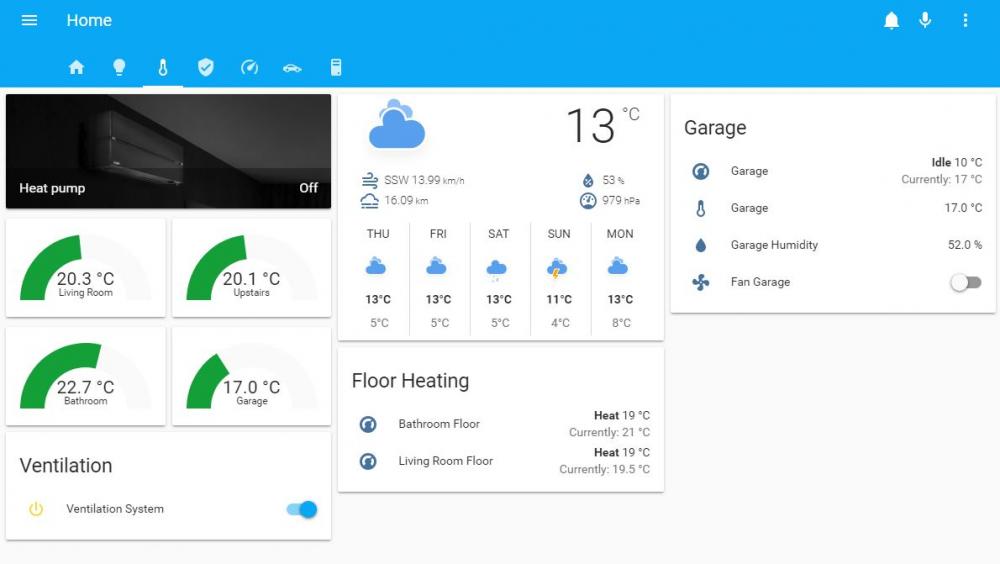Click the Ventilation card title
The width and height of the screenshot is (1000, 564).
click(66, 466)
